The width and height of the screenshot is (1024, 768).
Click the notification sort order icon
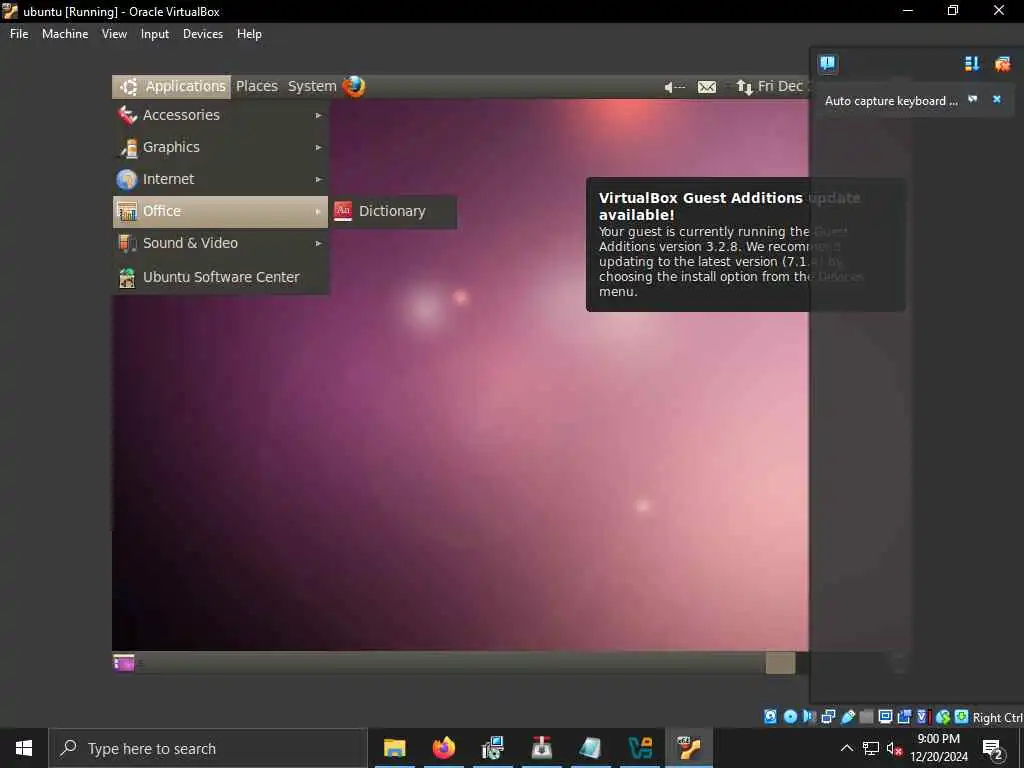[x=972, y=63]
